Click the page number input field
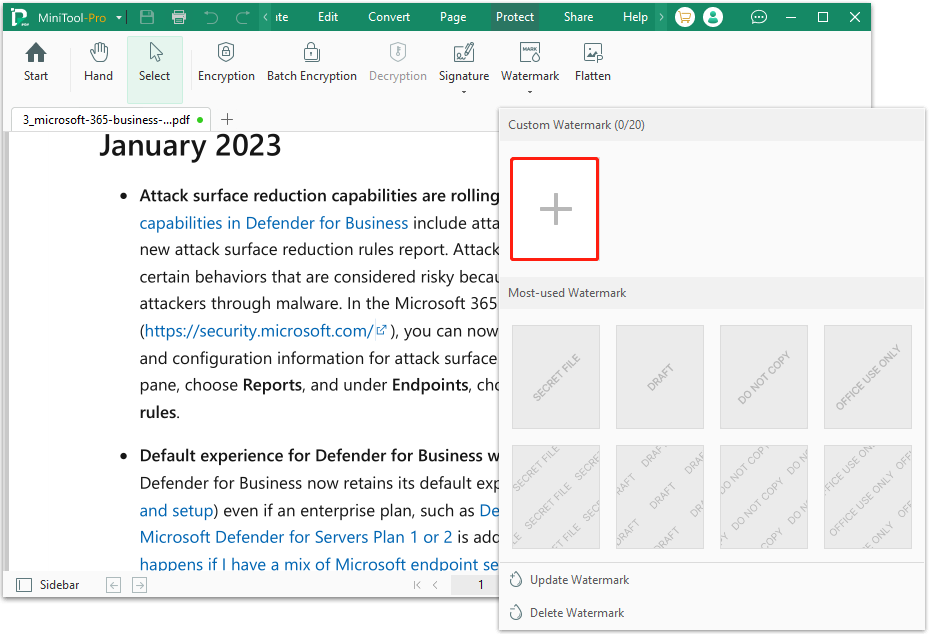 pyautogui.click(x=475, y=585)
